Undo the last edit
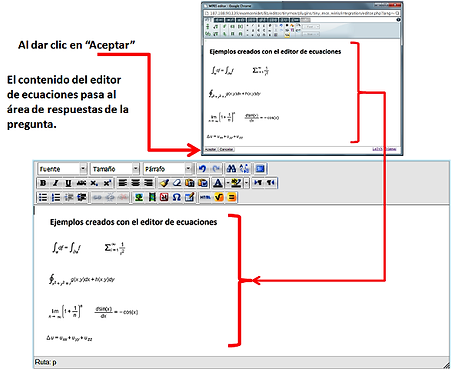Screen dimensions: 451x369 pos(202,169)
